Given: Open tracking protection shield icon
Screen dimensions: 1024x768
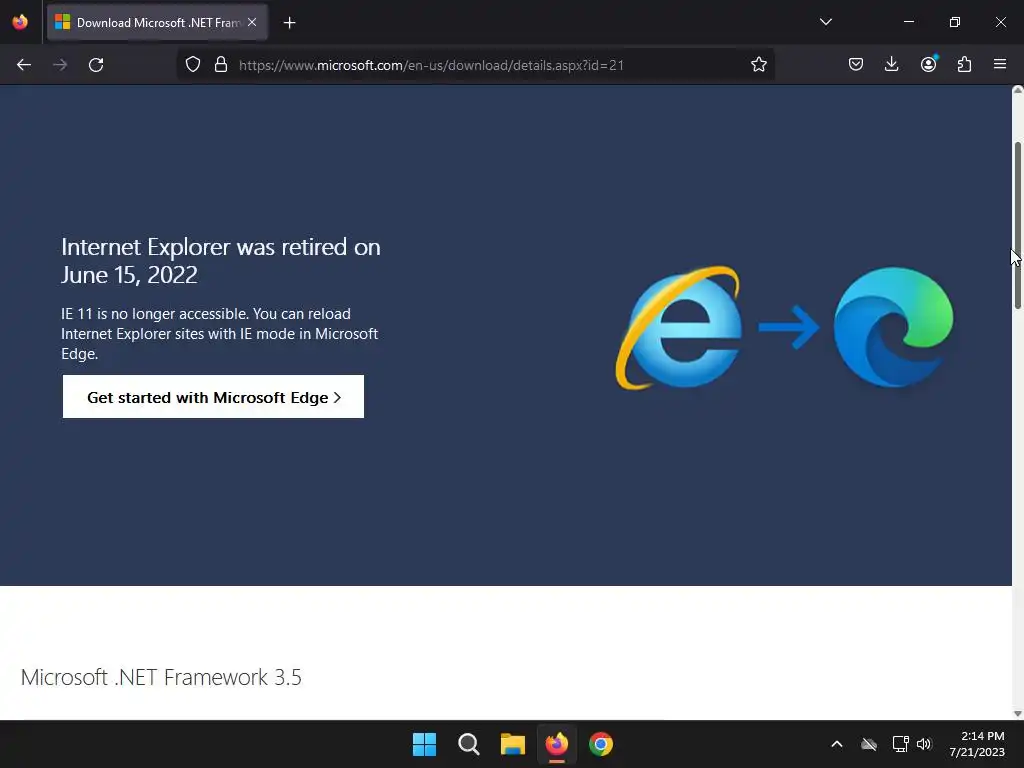Looking at the screenshot, I should [193, 65].
